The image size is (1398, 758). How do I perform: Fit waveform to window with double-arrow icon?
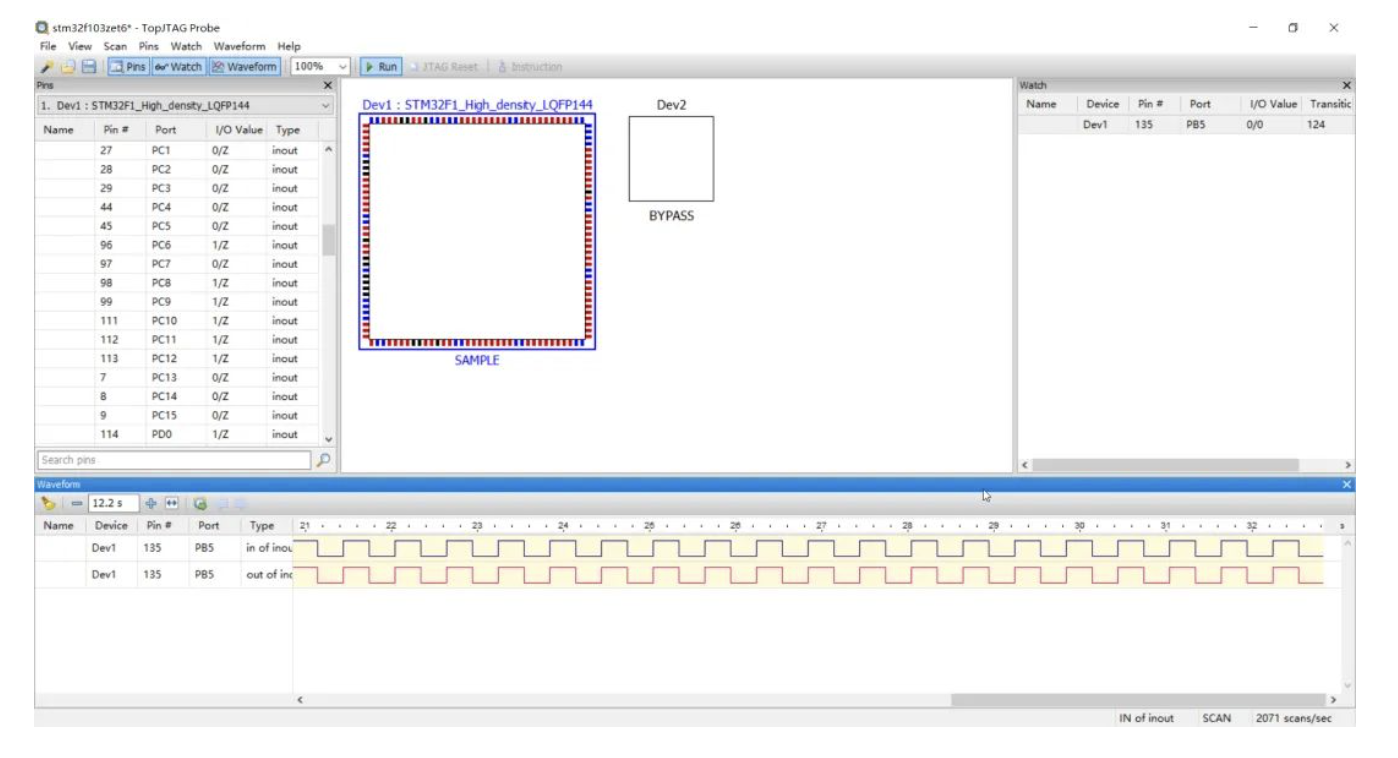pyautogui.click(x=171, y=504)
